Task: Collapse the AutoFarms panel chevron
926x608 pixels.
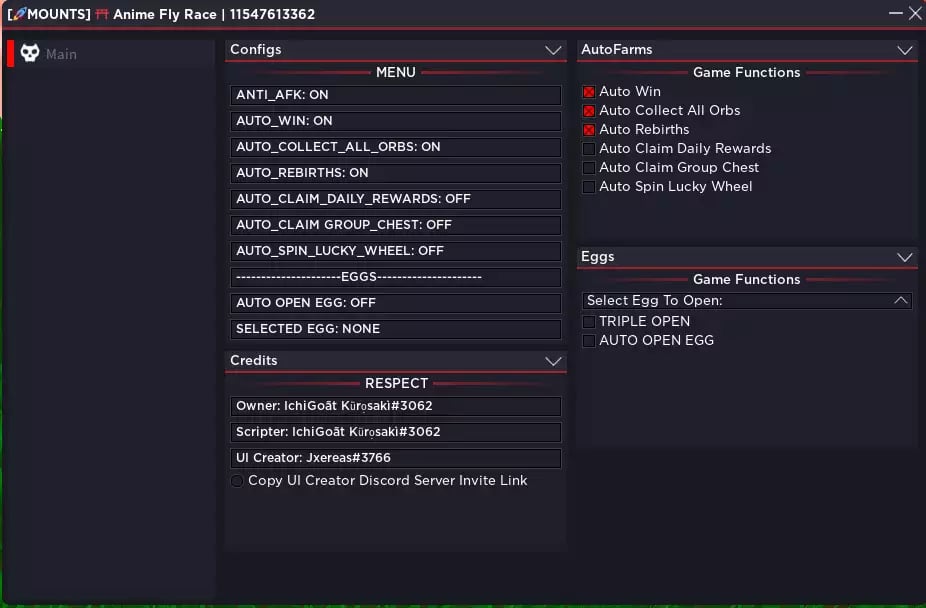Action: (x=904, y=50)
